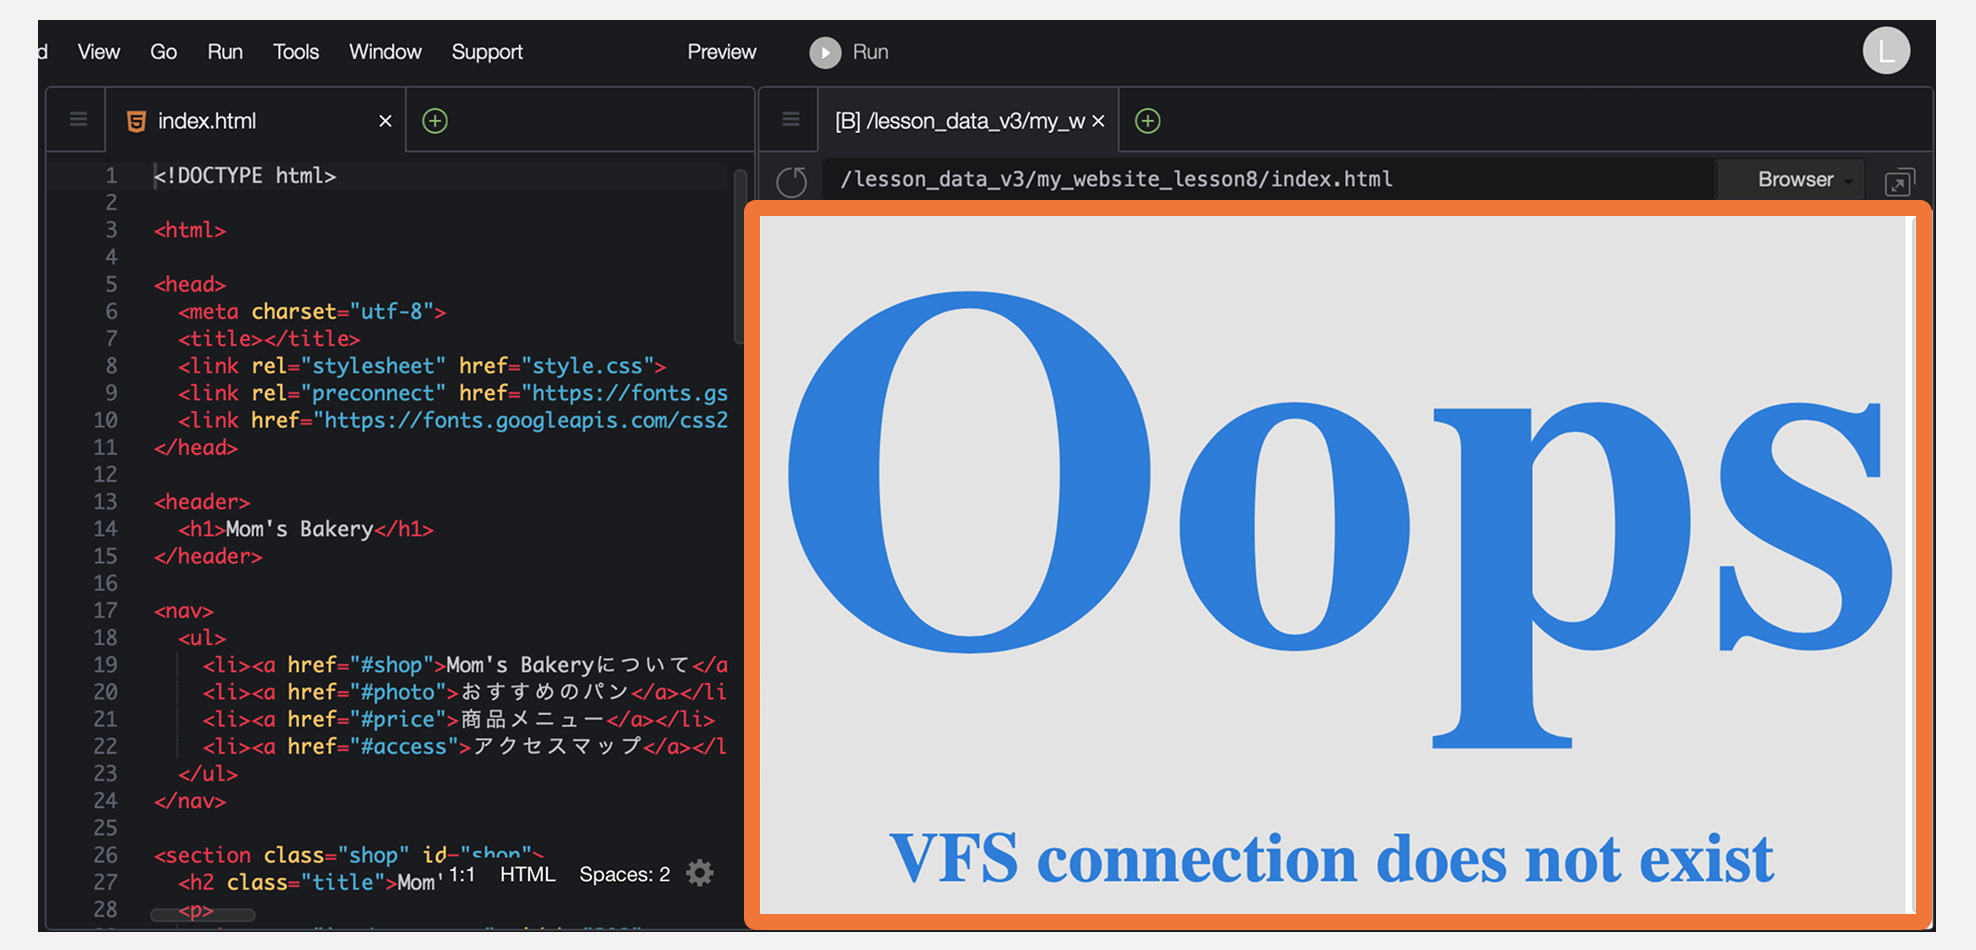Change Spaces: 2 indentation setting
The image size is (1976, 950).
point(625,874)
